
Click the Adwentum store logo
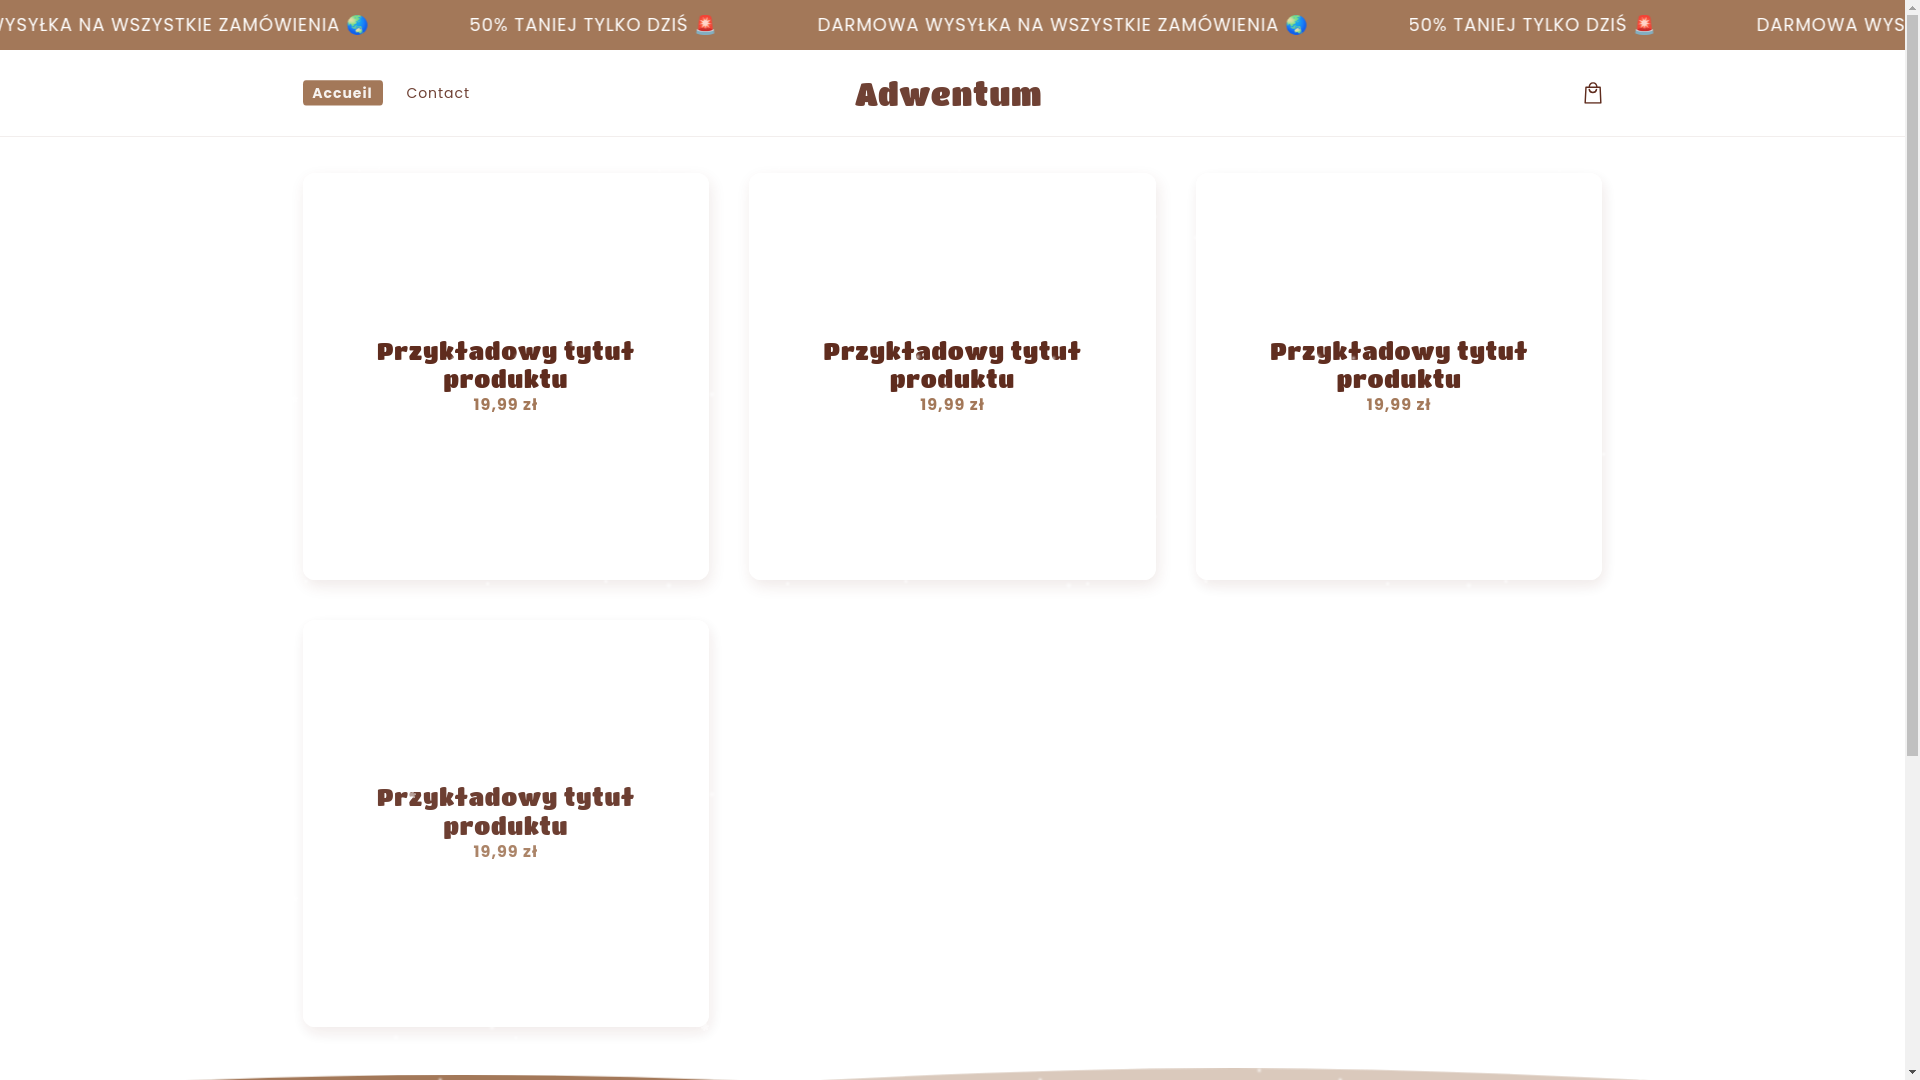948,95
